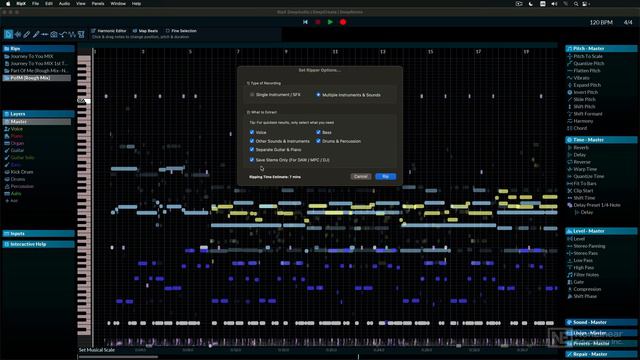
Task: Open the View menu
Action: pyautogui.click(x=81, y=4)
